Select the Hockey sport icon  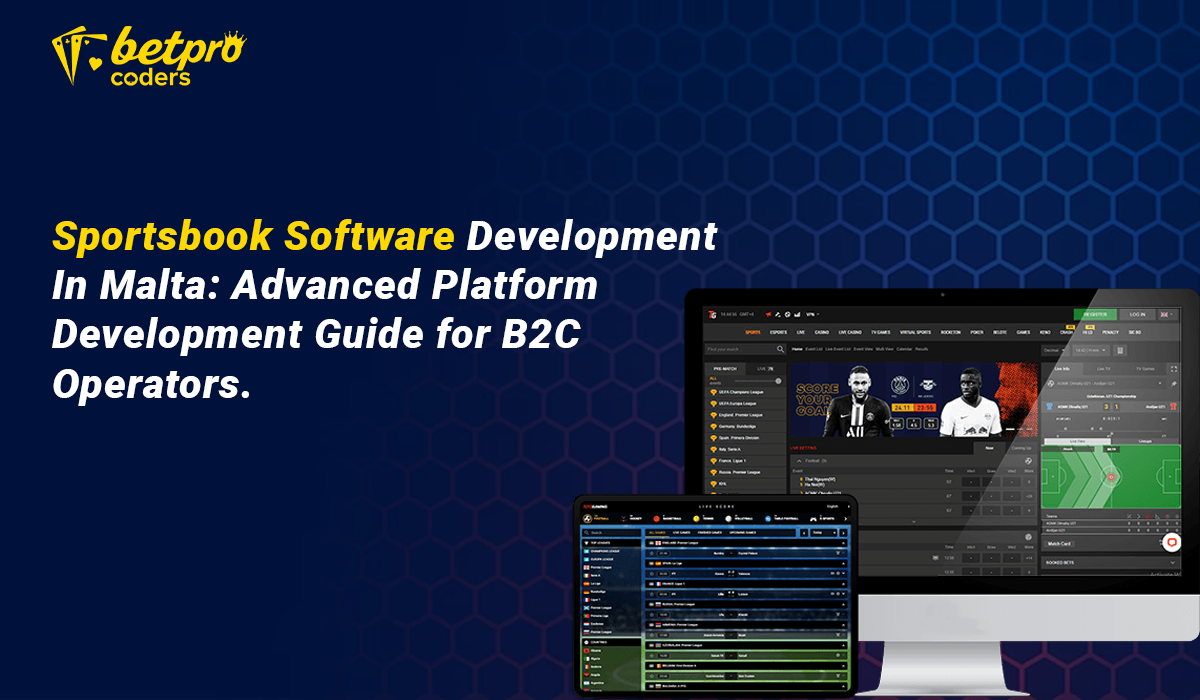point(622,518)
